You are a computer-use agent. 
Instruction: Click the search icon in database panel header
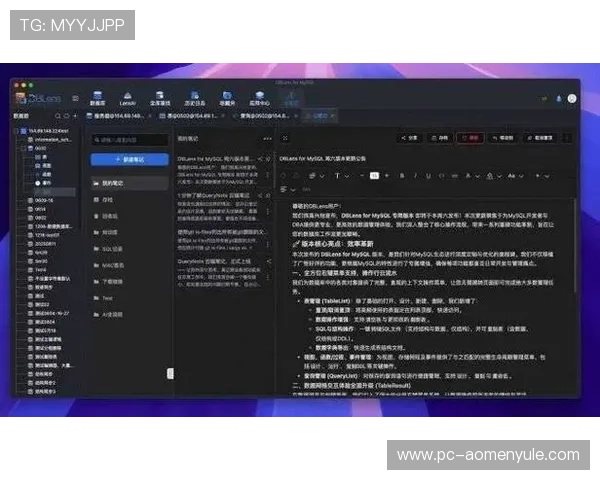click(58, 116)
